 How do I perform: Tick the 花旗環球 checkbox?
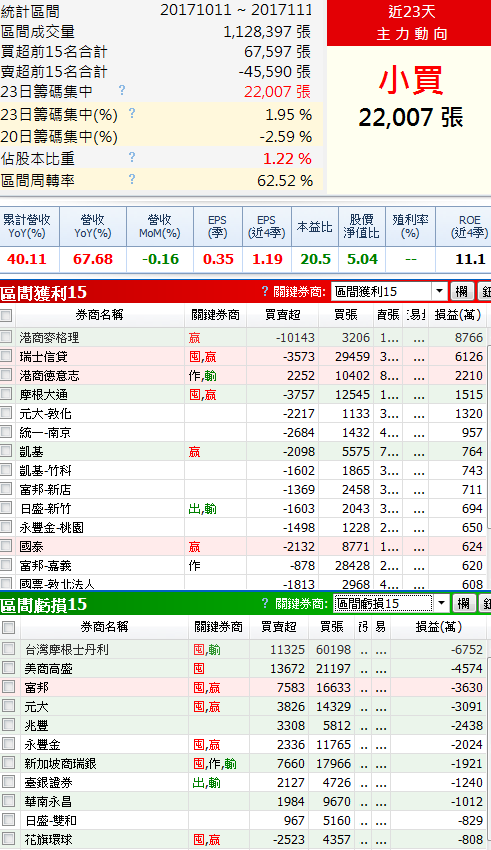[x=8, y=839]
